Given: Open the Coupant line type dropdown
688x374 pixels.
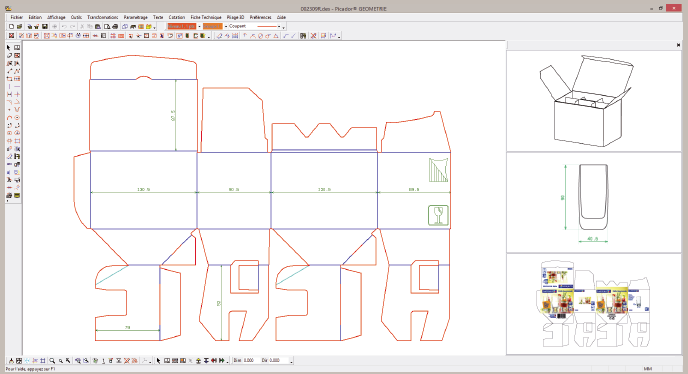Looking at the screenshot, I should pyautogui.click(x=279, y=26).
